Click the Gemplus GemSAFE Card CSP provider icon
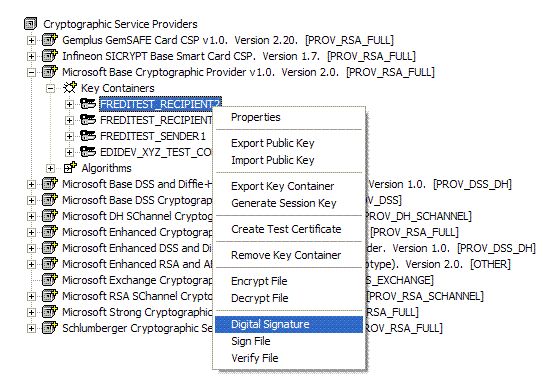The width and height of the screenshot is (552, 386). click(x=50, y=40)
